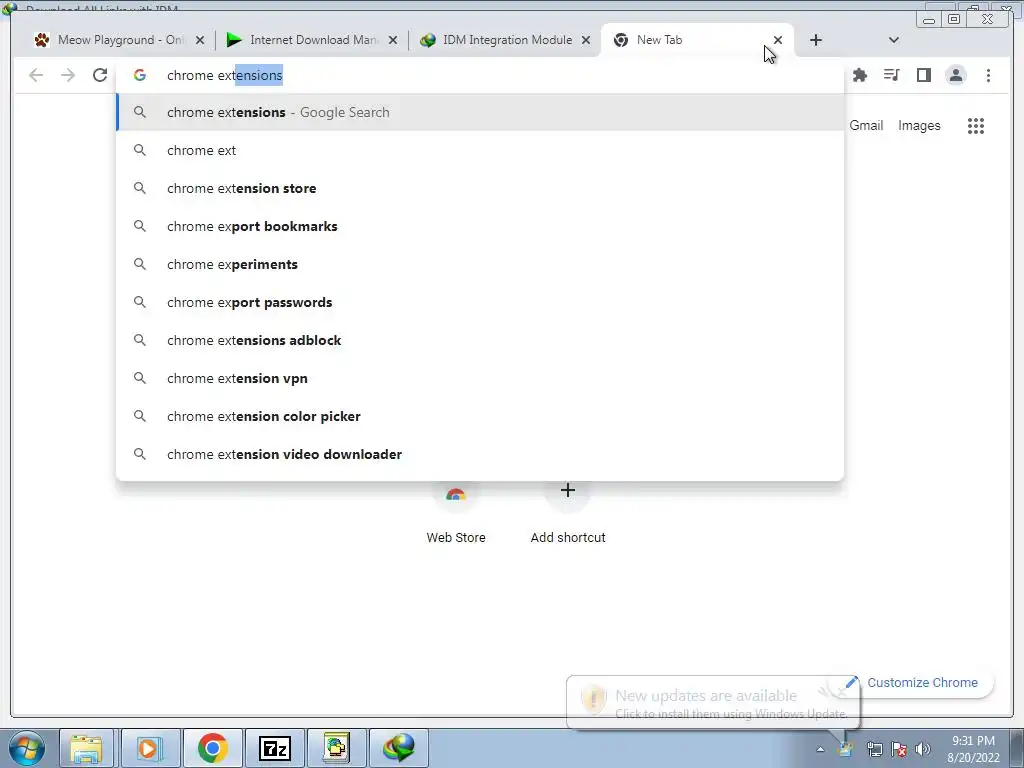Screen dimensions: 1024x768
Task: Choose 'chrome extensions - Google Search' suggestion
Action: coord(480,112)
